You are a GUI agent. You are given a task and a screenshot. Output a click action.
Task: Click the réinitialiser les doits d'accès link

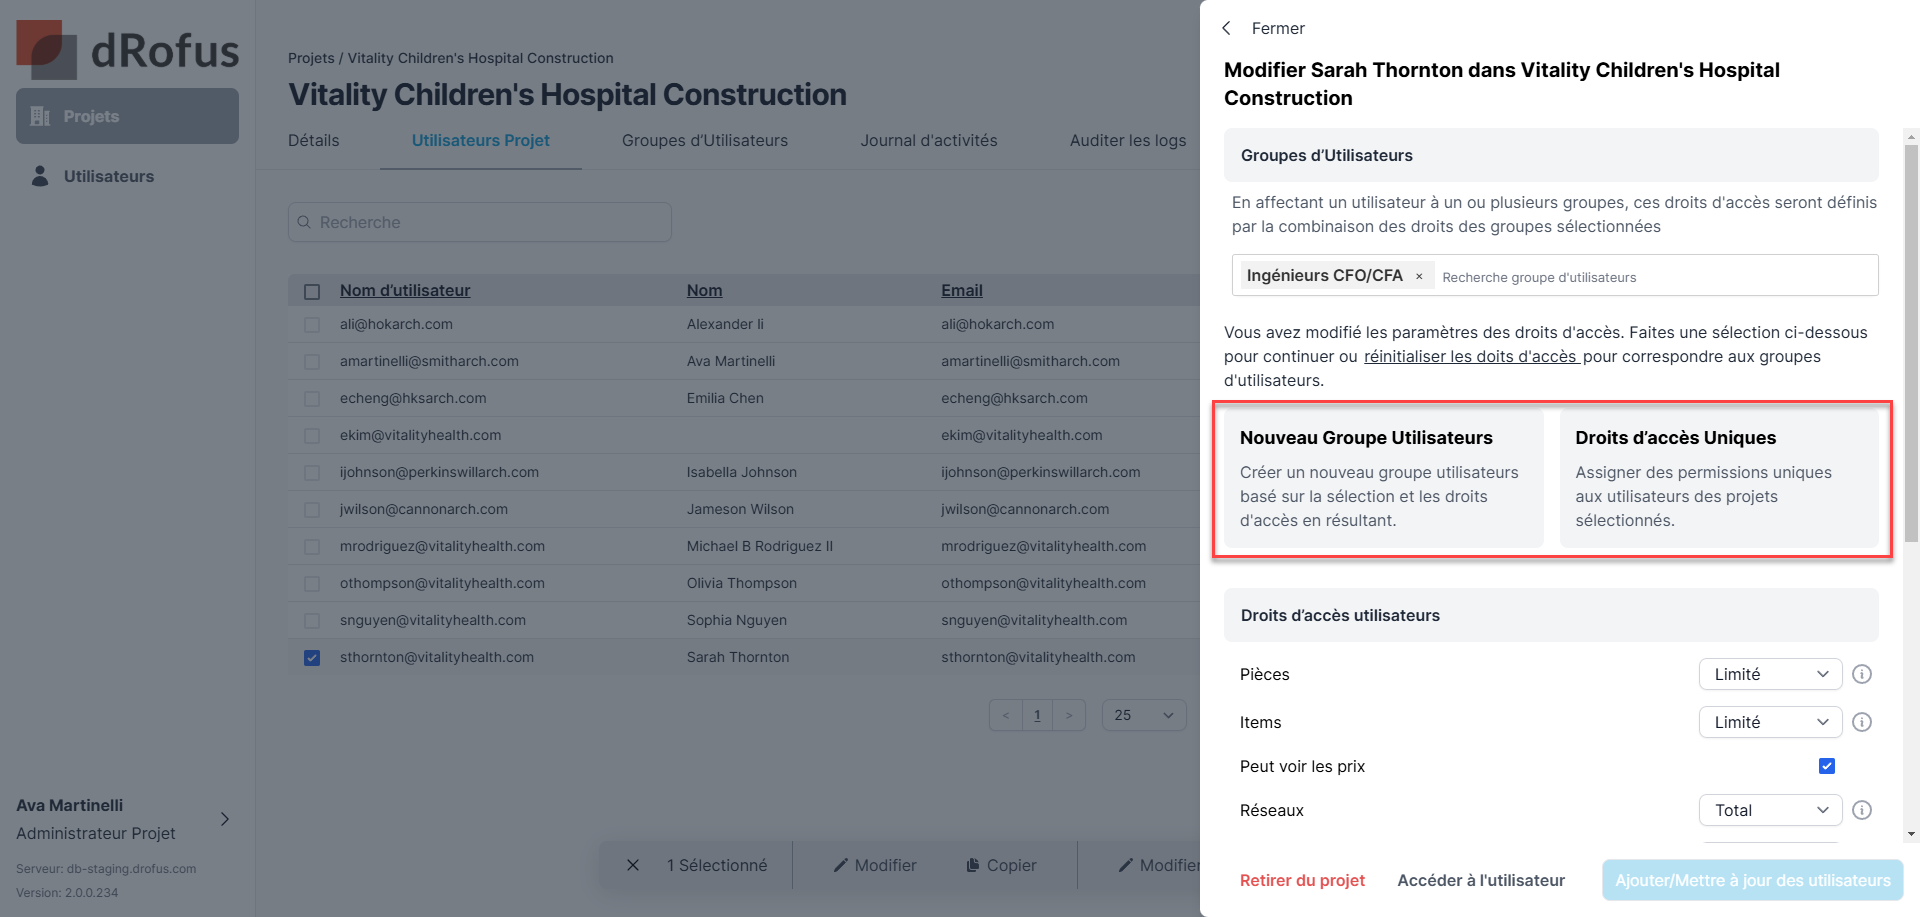[1471, 357]
